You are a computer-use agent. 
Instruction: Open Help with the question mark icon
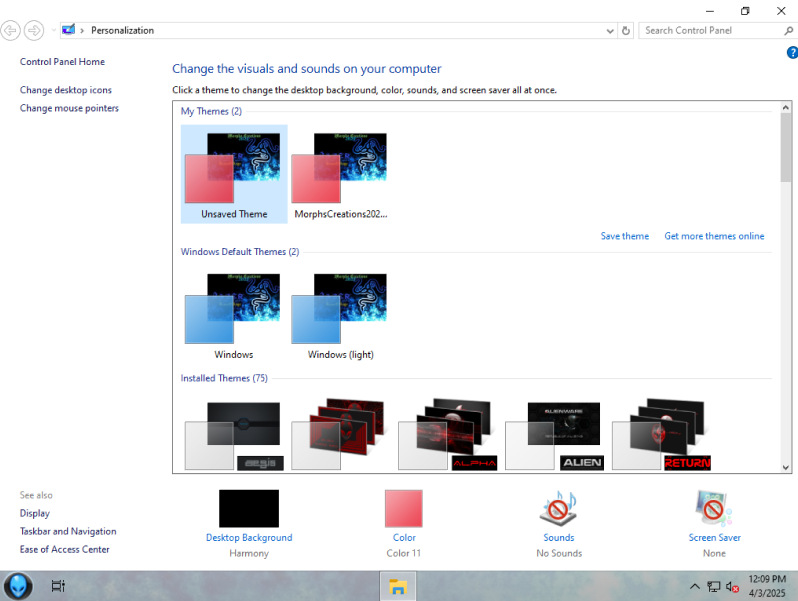tap(792, 52)
